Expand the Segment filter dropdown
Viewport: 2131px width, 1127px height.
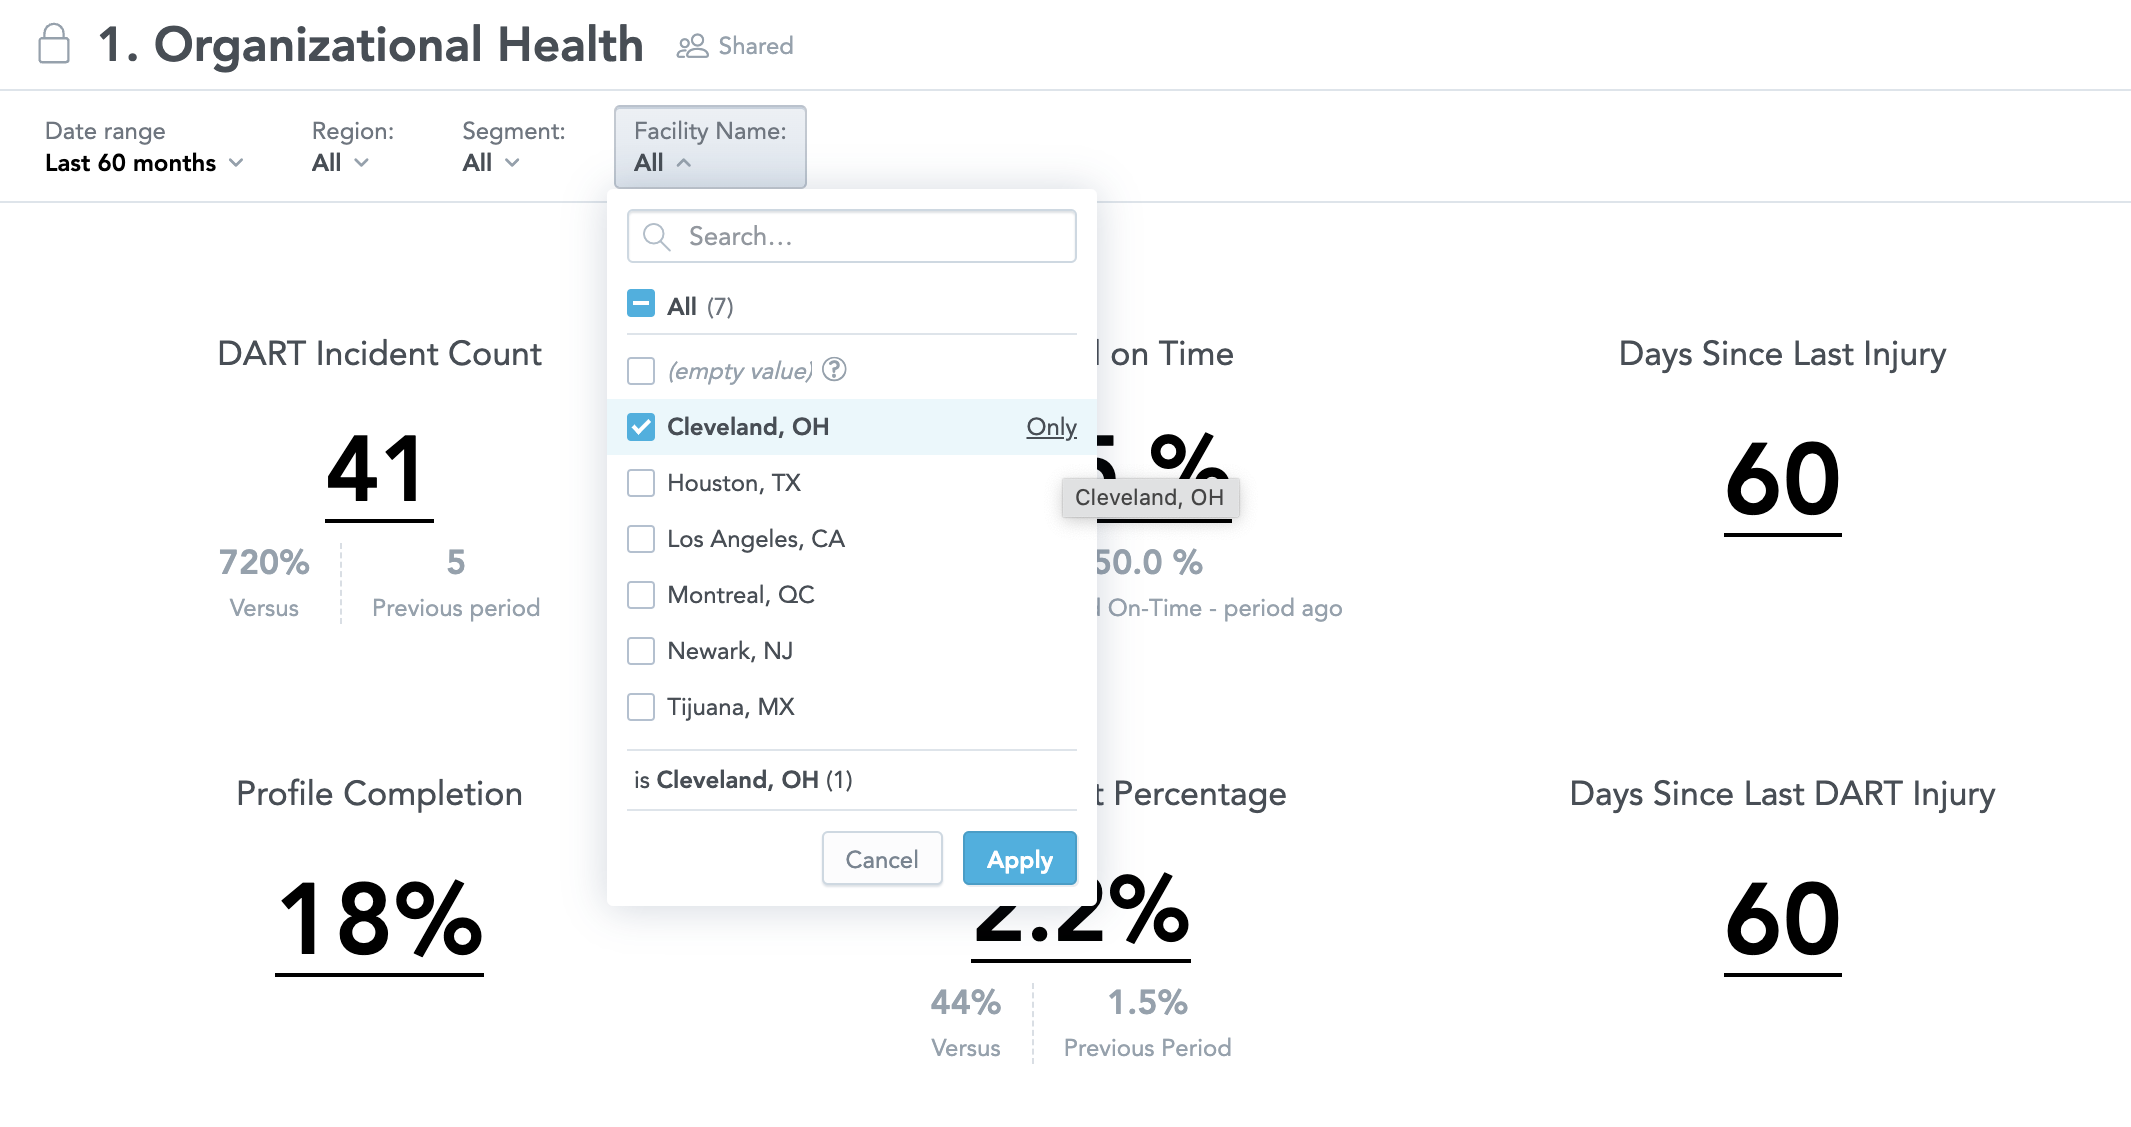[x=513, y=147]
